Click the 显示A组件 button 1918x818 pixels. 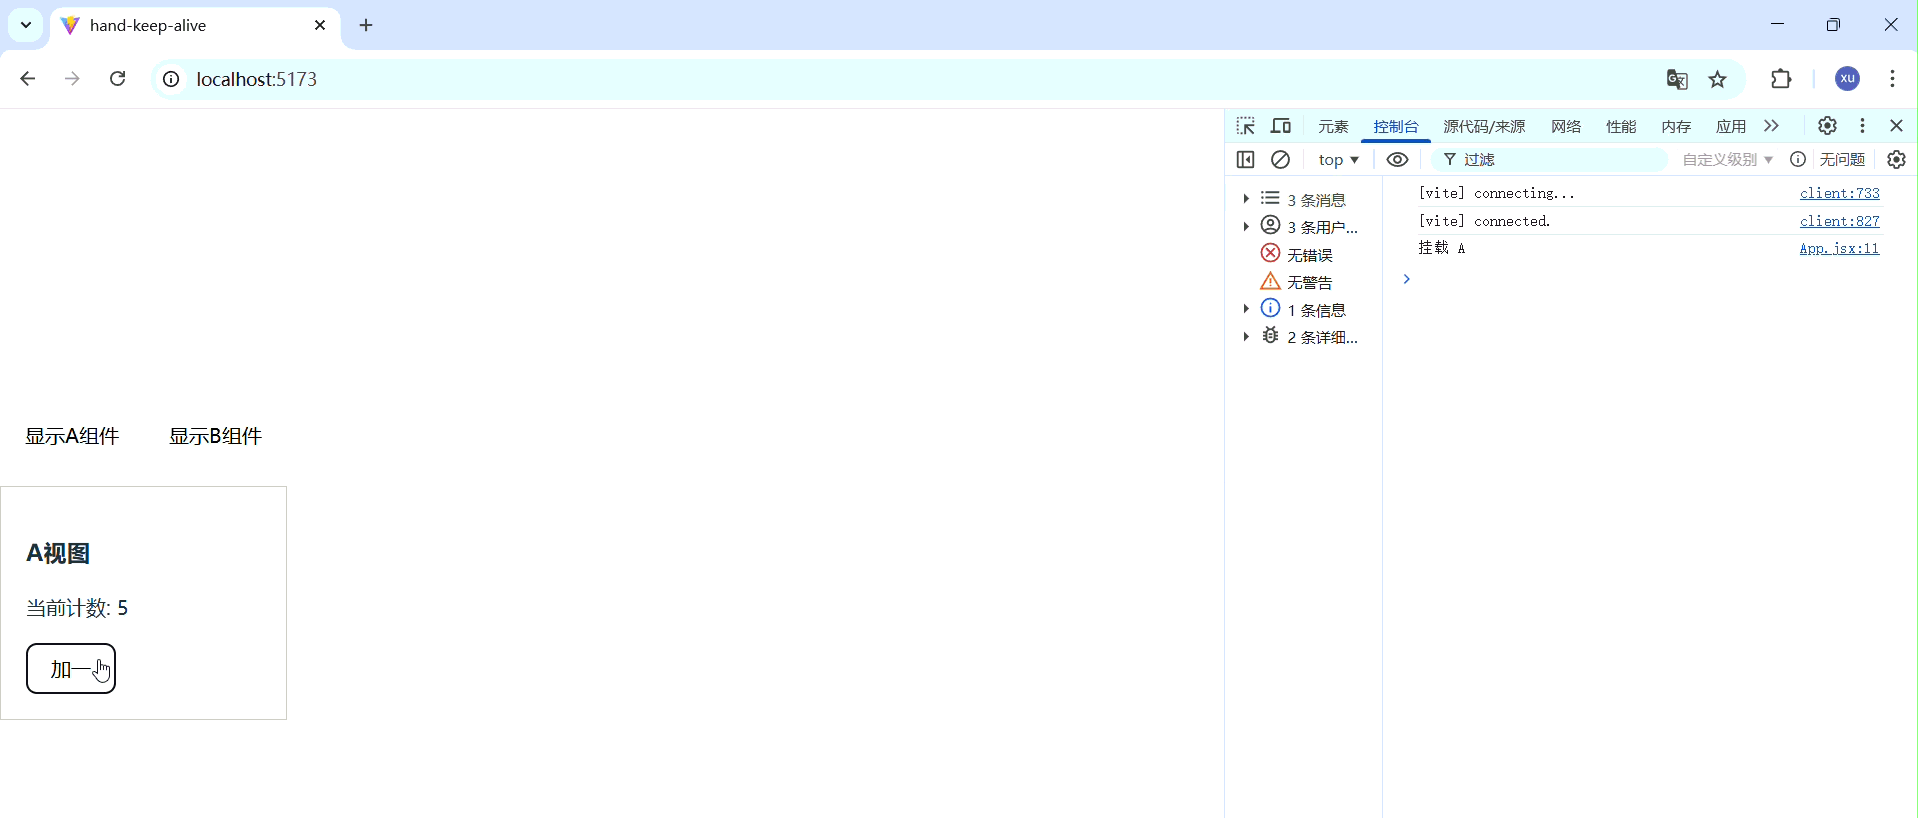[72, 436]
